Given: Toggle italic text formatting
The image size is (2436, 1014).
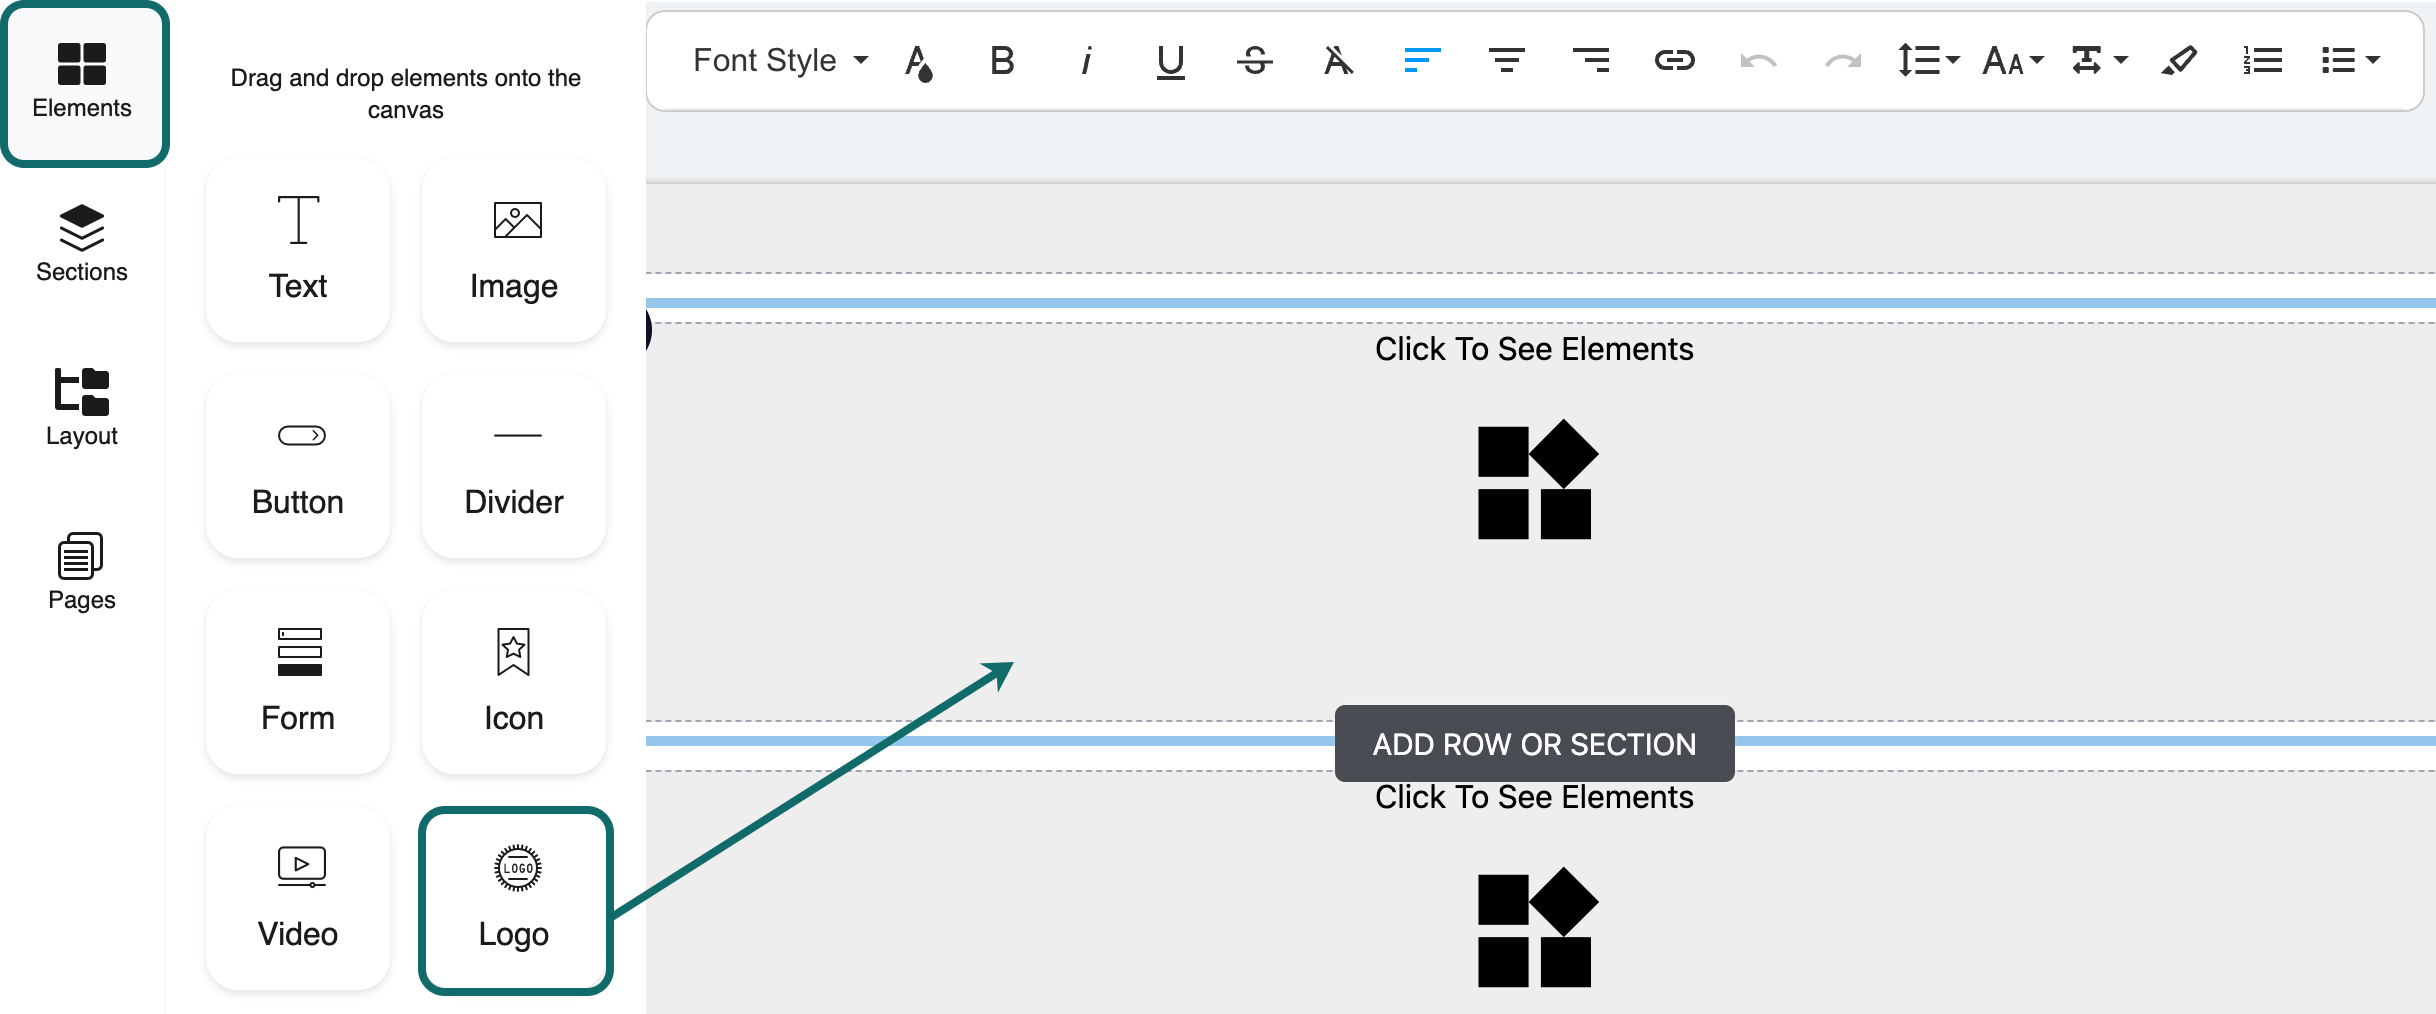Looking at the screenshot, I should (x=1086, y=61).
